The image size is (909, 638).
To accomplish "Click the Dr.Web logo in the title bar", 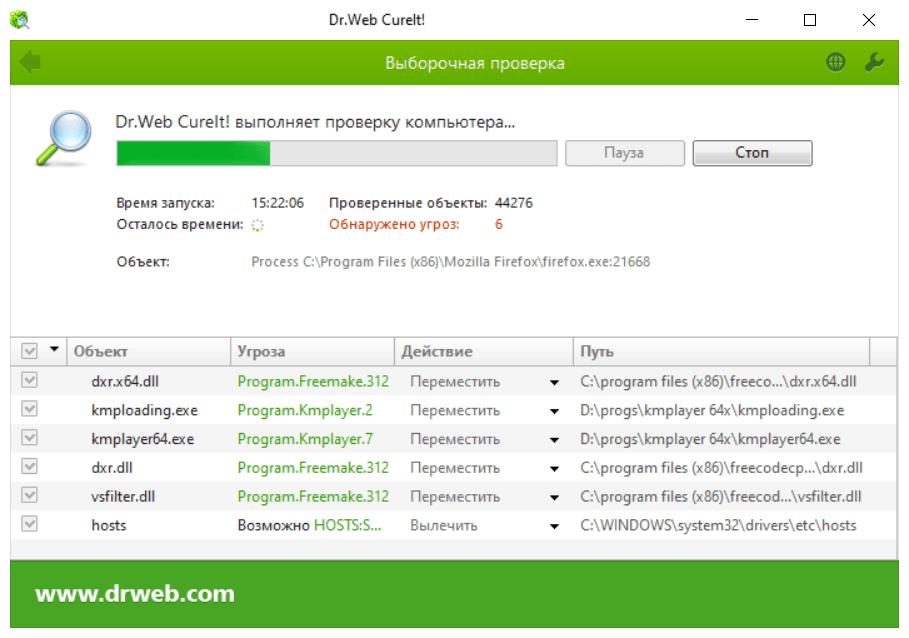I will 17,18.
